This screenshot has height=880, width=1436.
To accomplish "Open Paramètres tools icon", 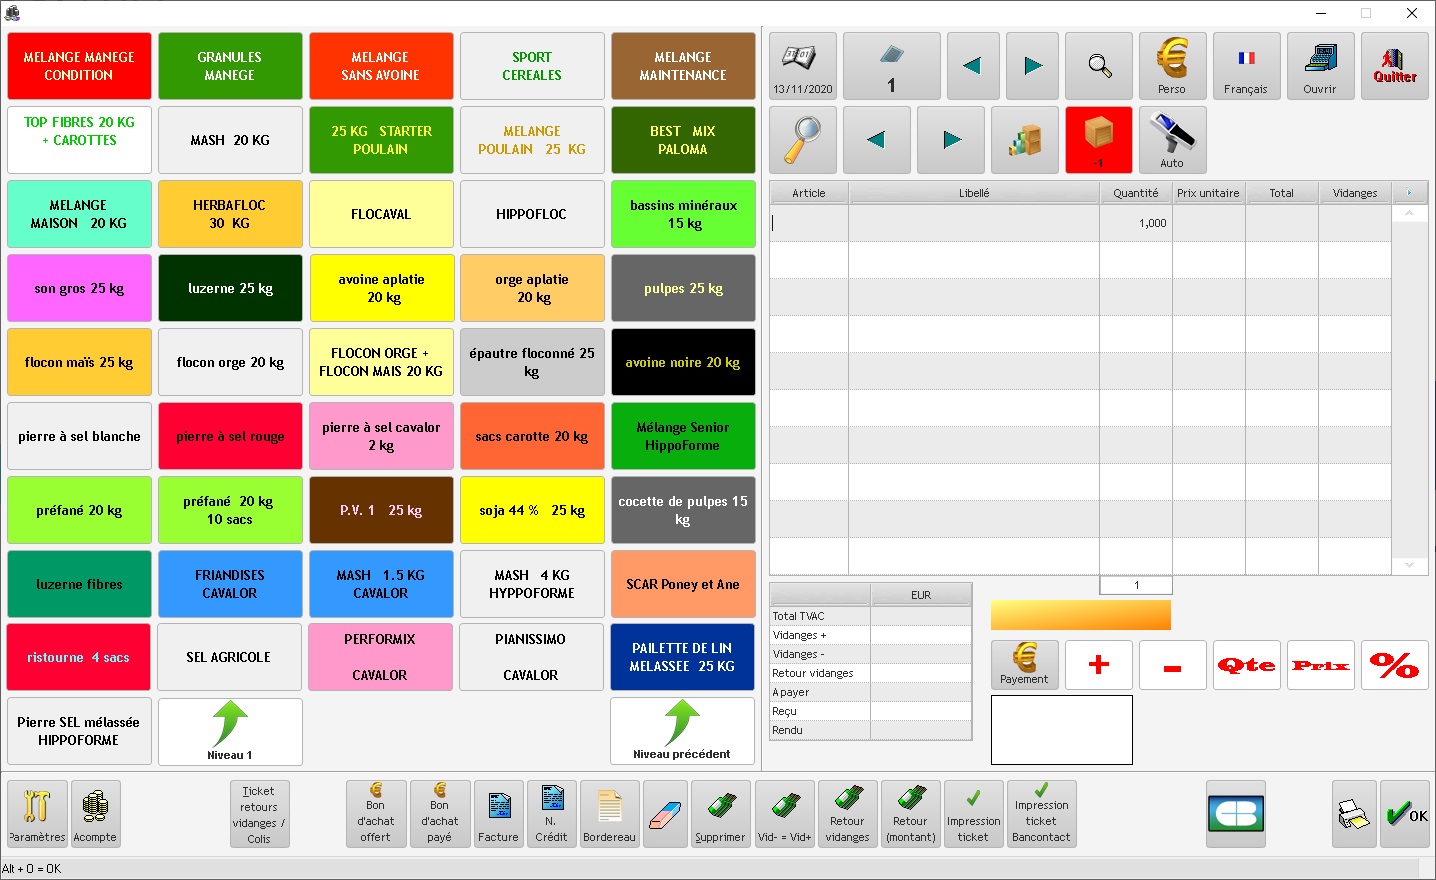I will point(37,814).
